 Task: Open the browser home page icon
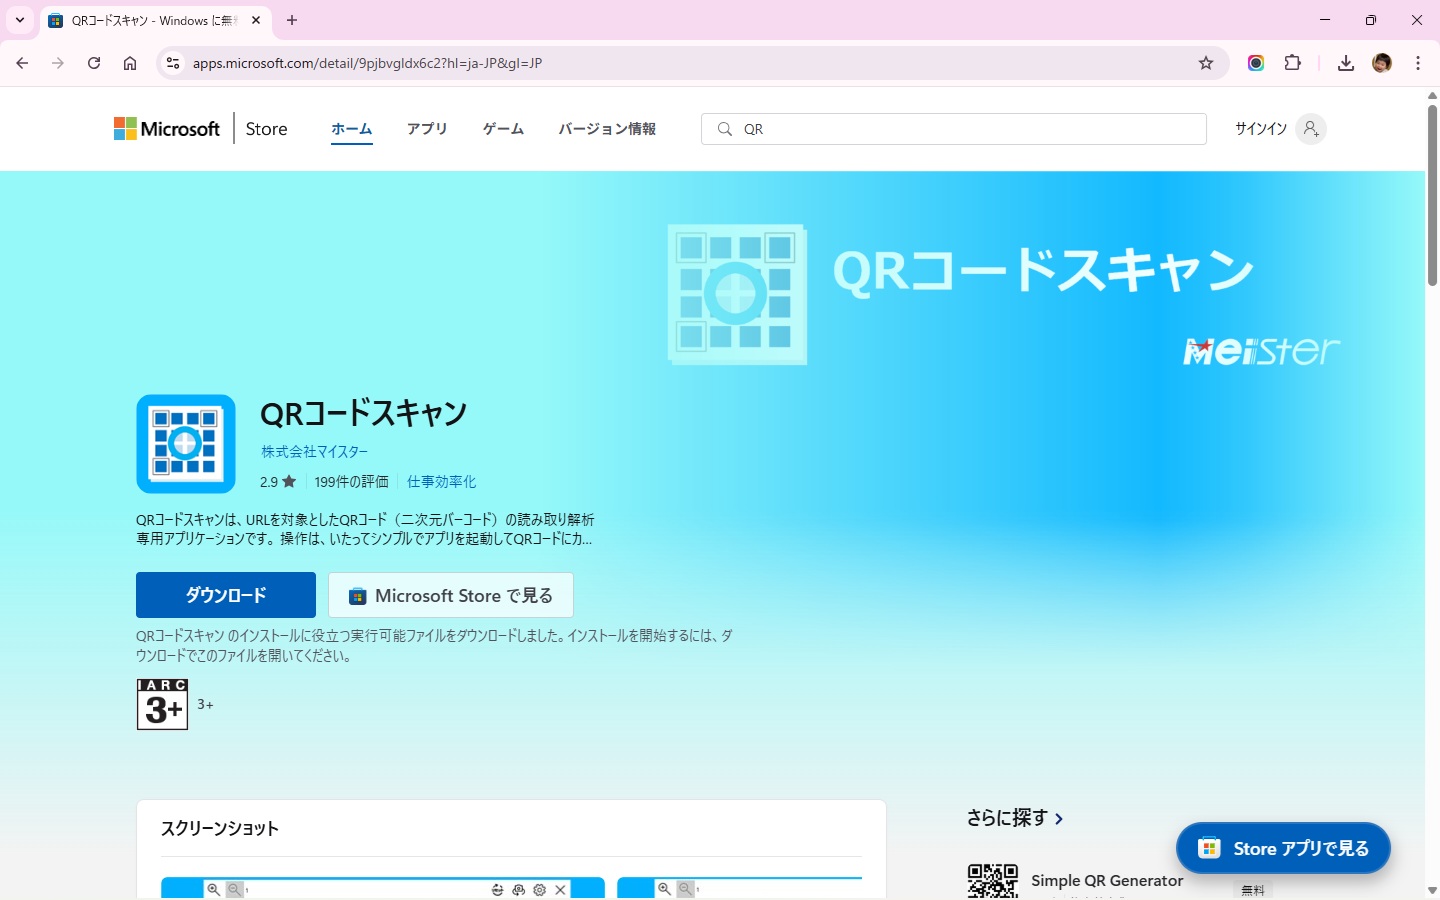tap(130, 63)
